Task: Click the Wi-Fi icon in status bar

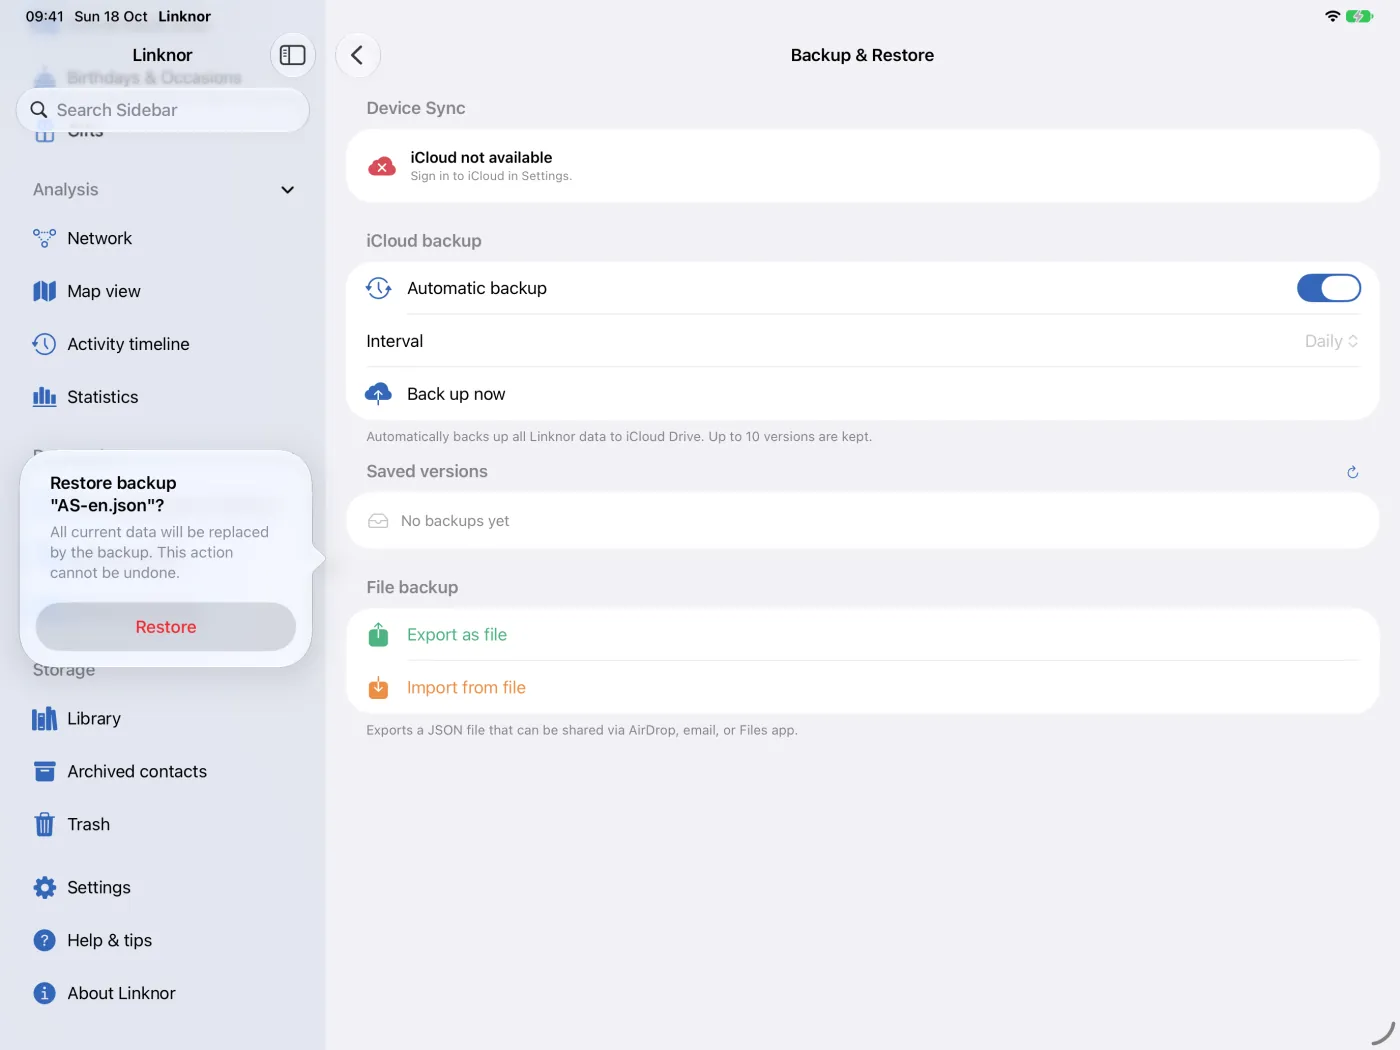Action: pos(1332,16)
